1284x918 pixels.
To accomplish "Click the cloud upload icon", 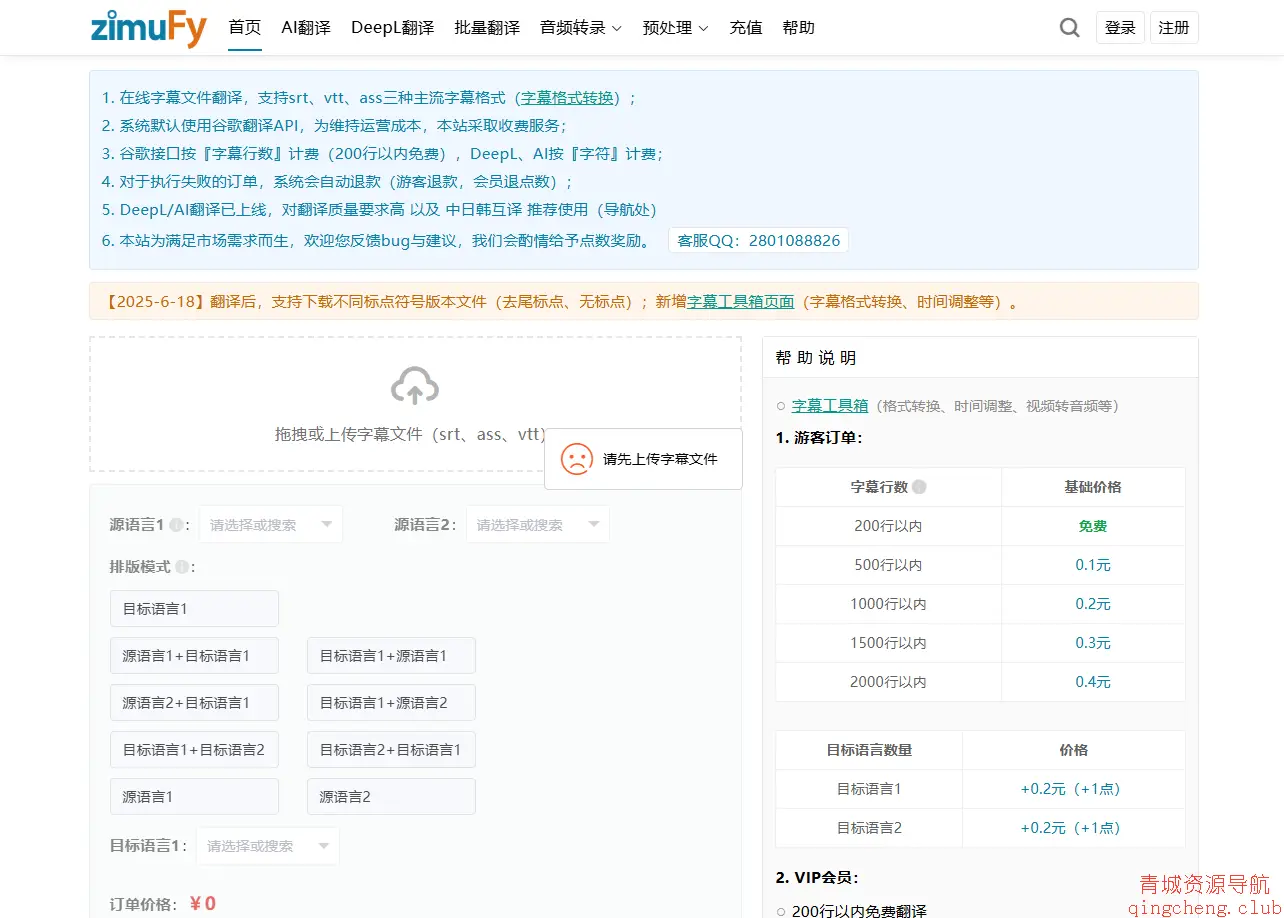I will point(415,386).
